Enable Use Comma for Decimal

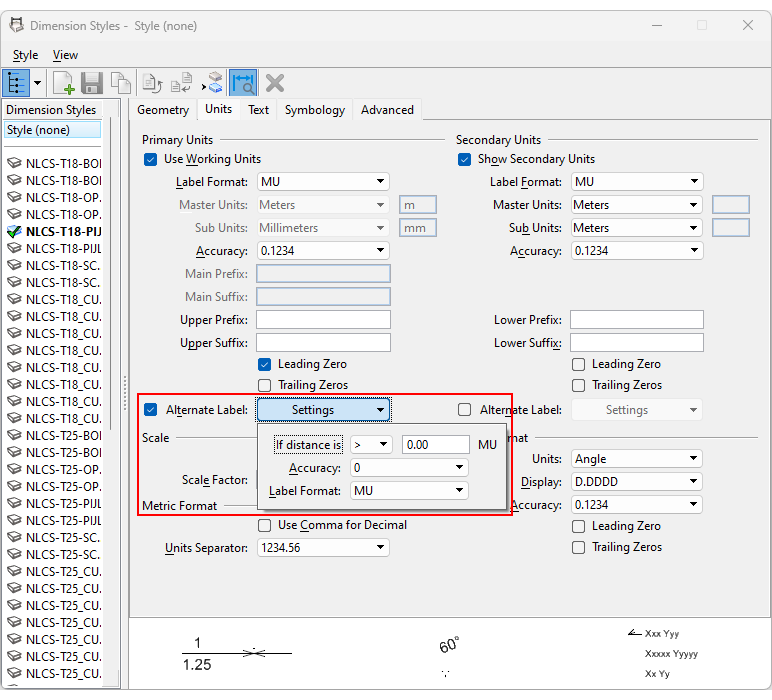tap(265, 525)
